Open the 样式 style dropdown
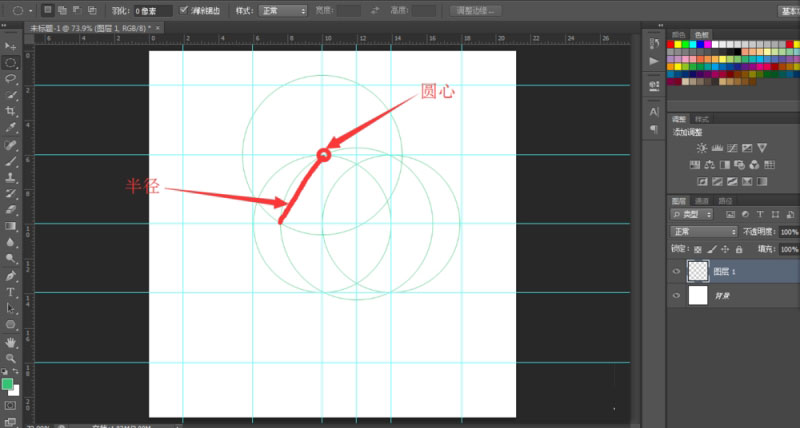 [x=283, y=11]
